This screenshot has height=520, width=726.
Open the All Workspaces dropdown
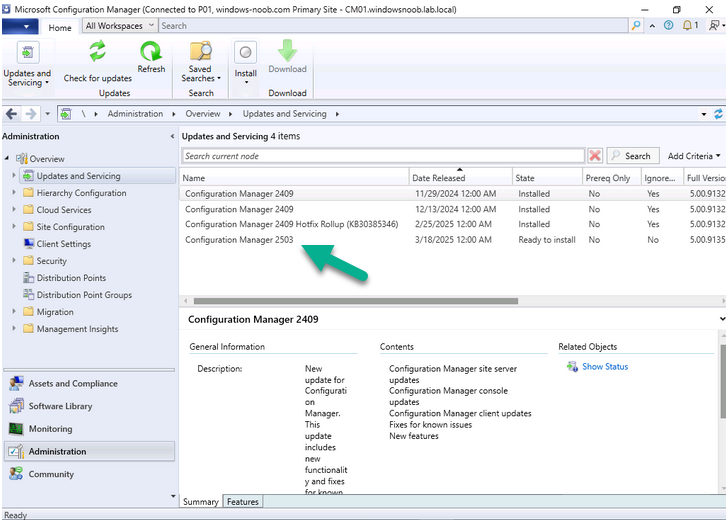pyautogui.click(x=119, y=26)
